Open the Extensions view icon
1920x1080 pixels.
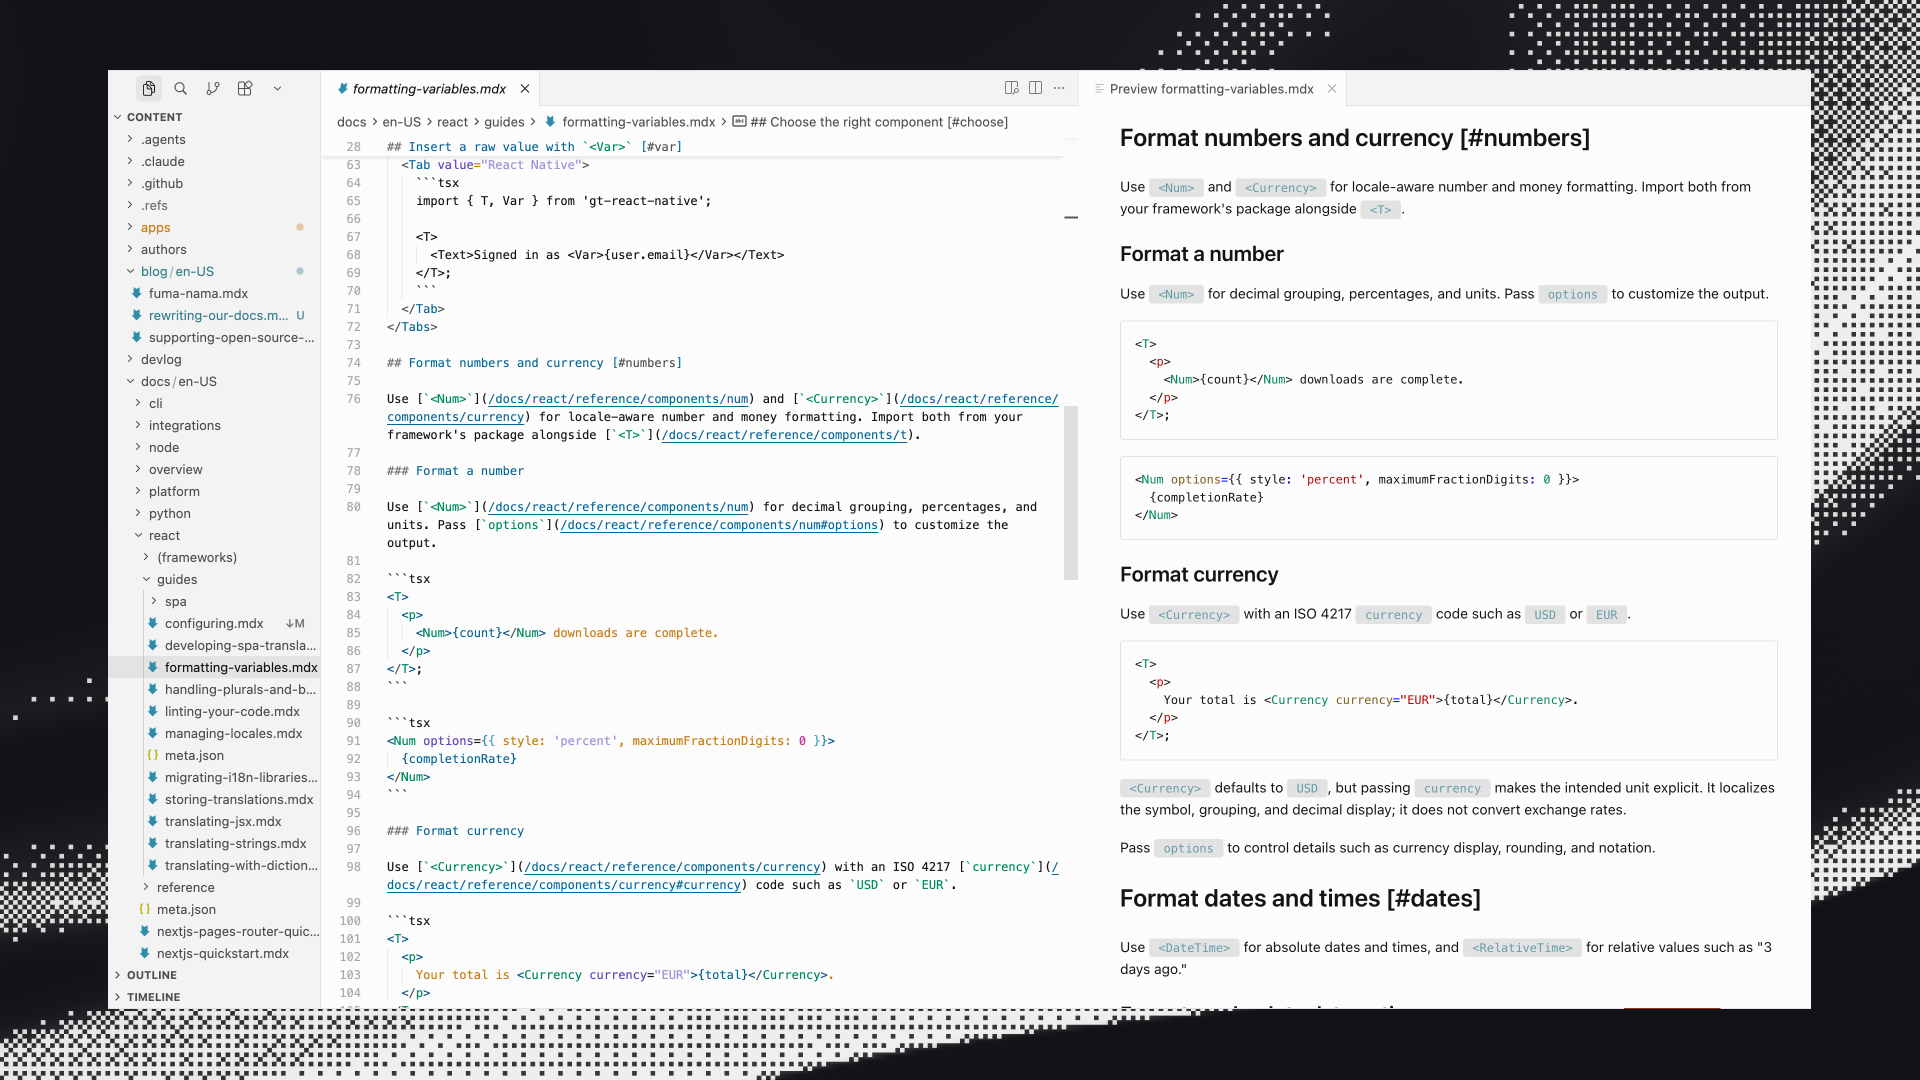pos(245,89)
